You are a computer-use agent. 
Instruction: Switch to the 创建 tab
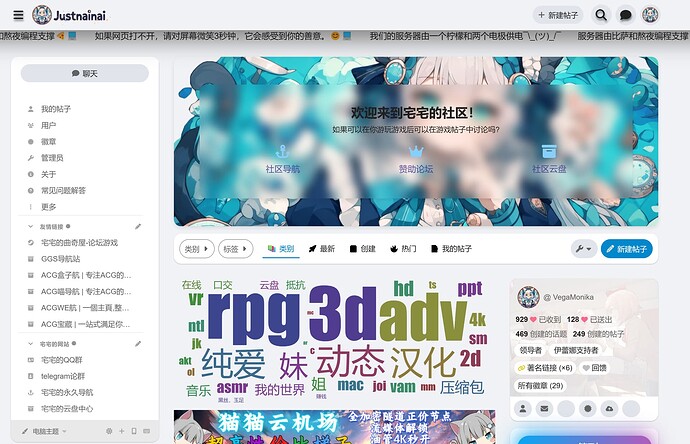click(363, 249)
